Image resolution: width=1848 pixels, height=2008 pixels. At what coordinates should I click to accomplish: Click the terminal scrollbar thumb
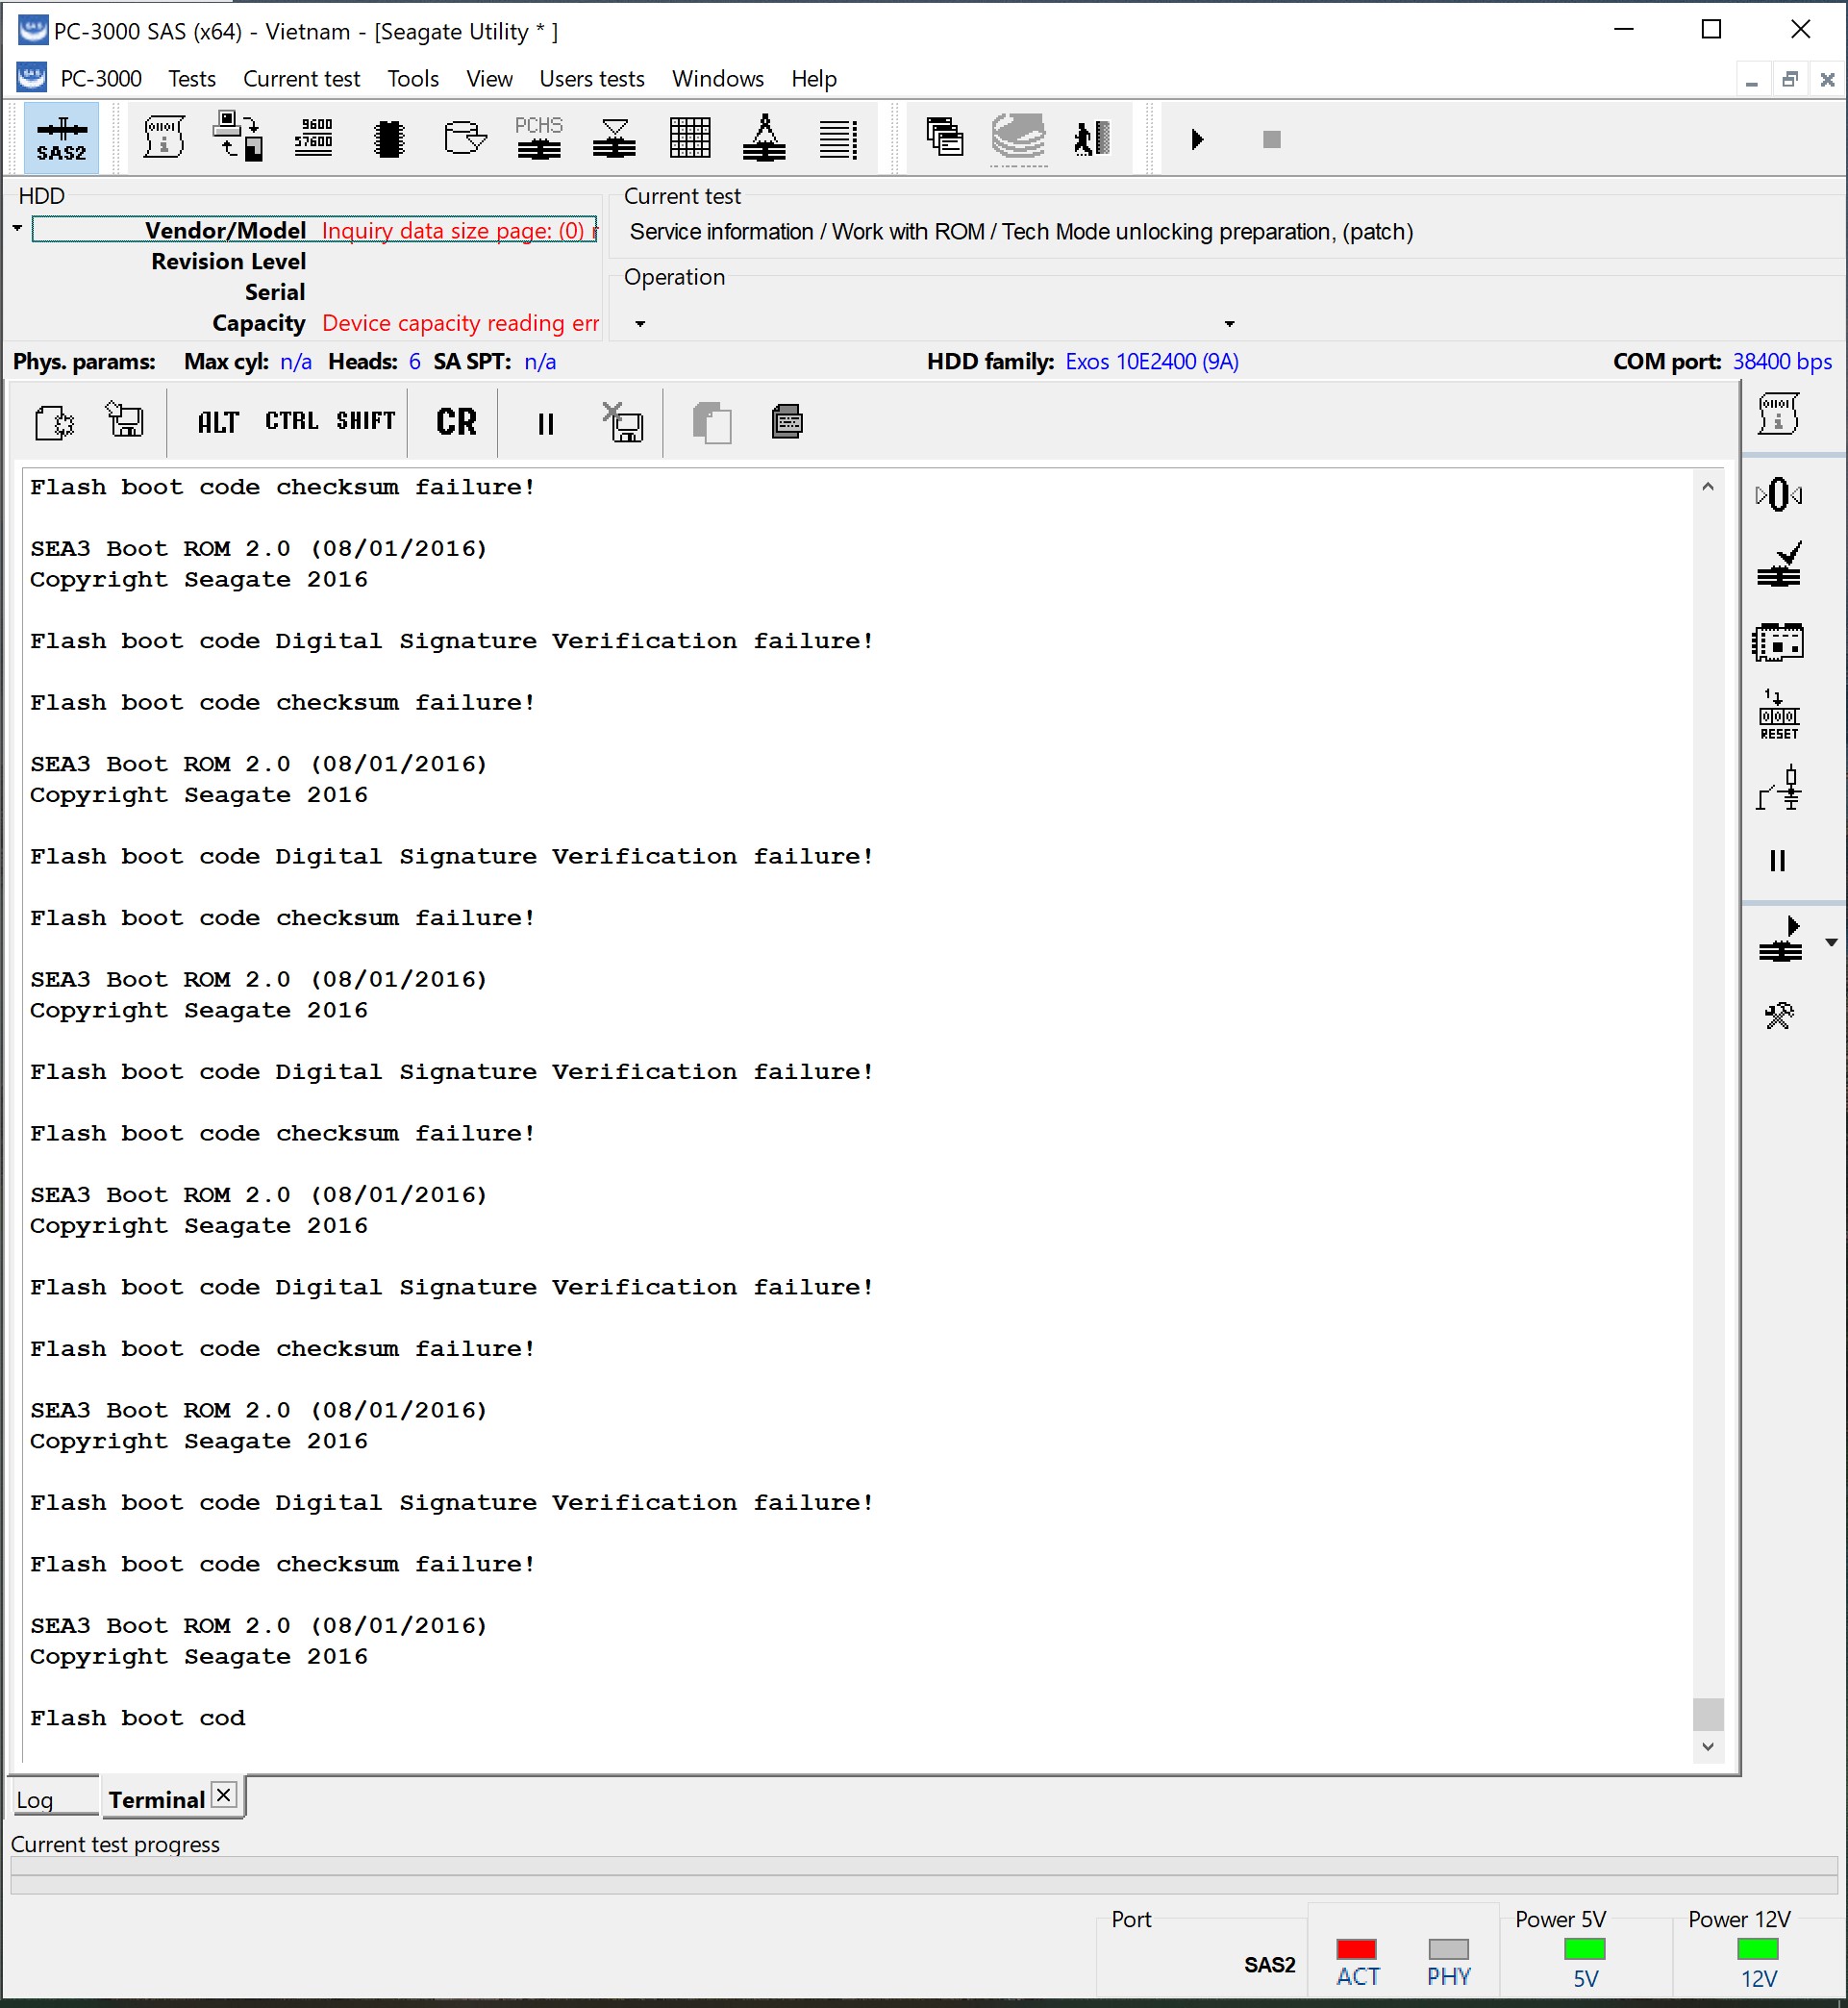(1708, 1714)
